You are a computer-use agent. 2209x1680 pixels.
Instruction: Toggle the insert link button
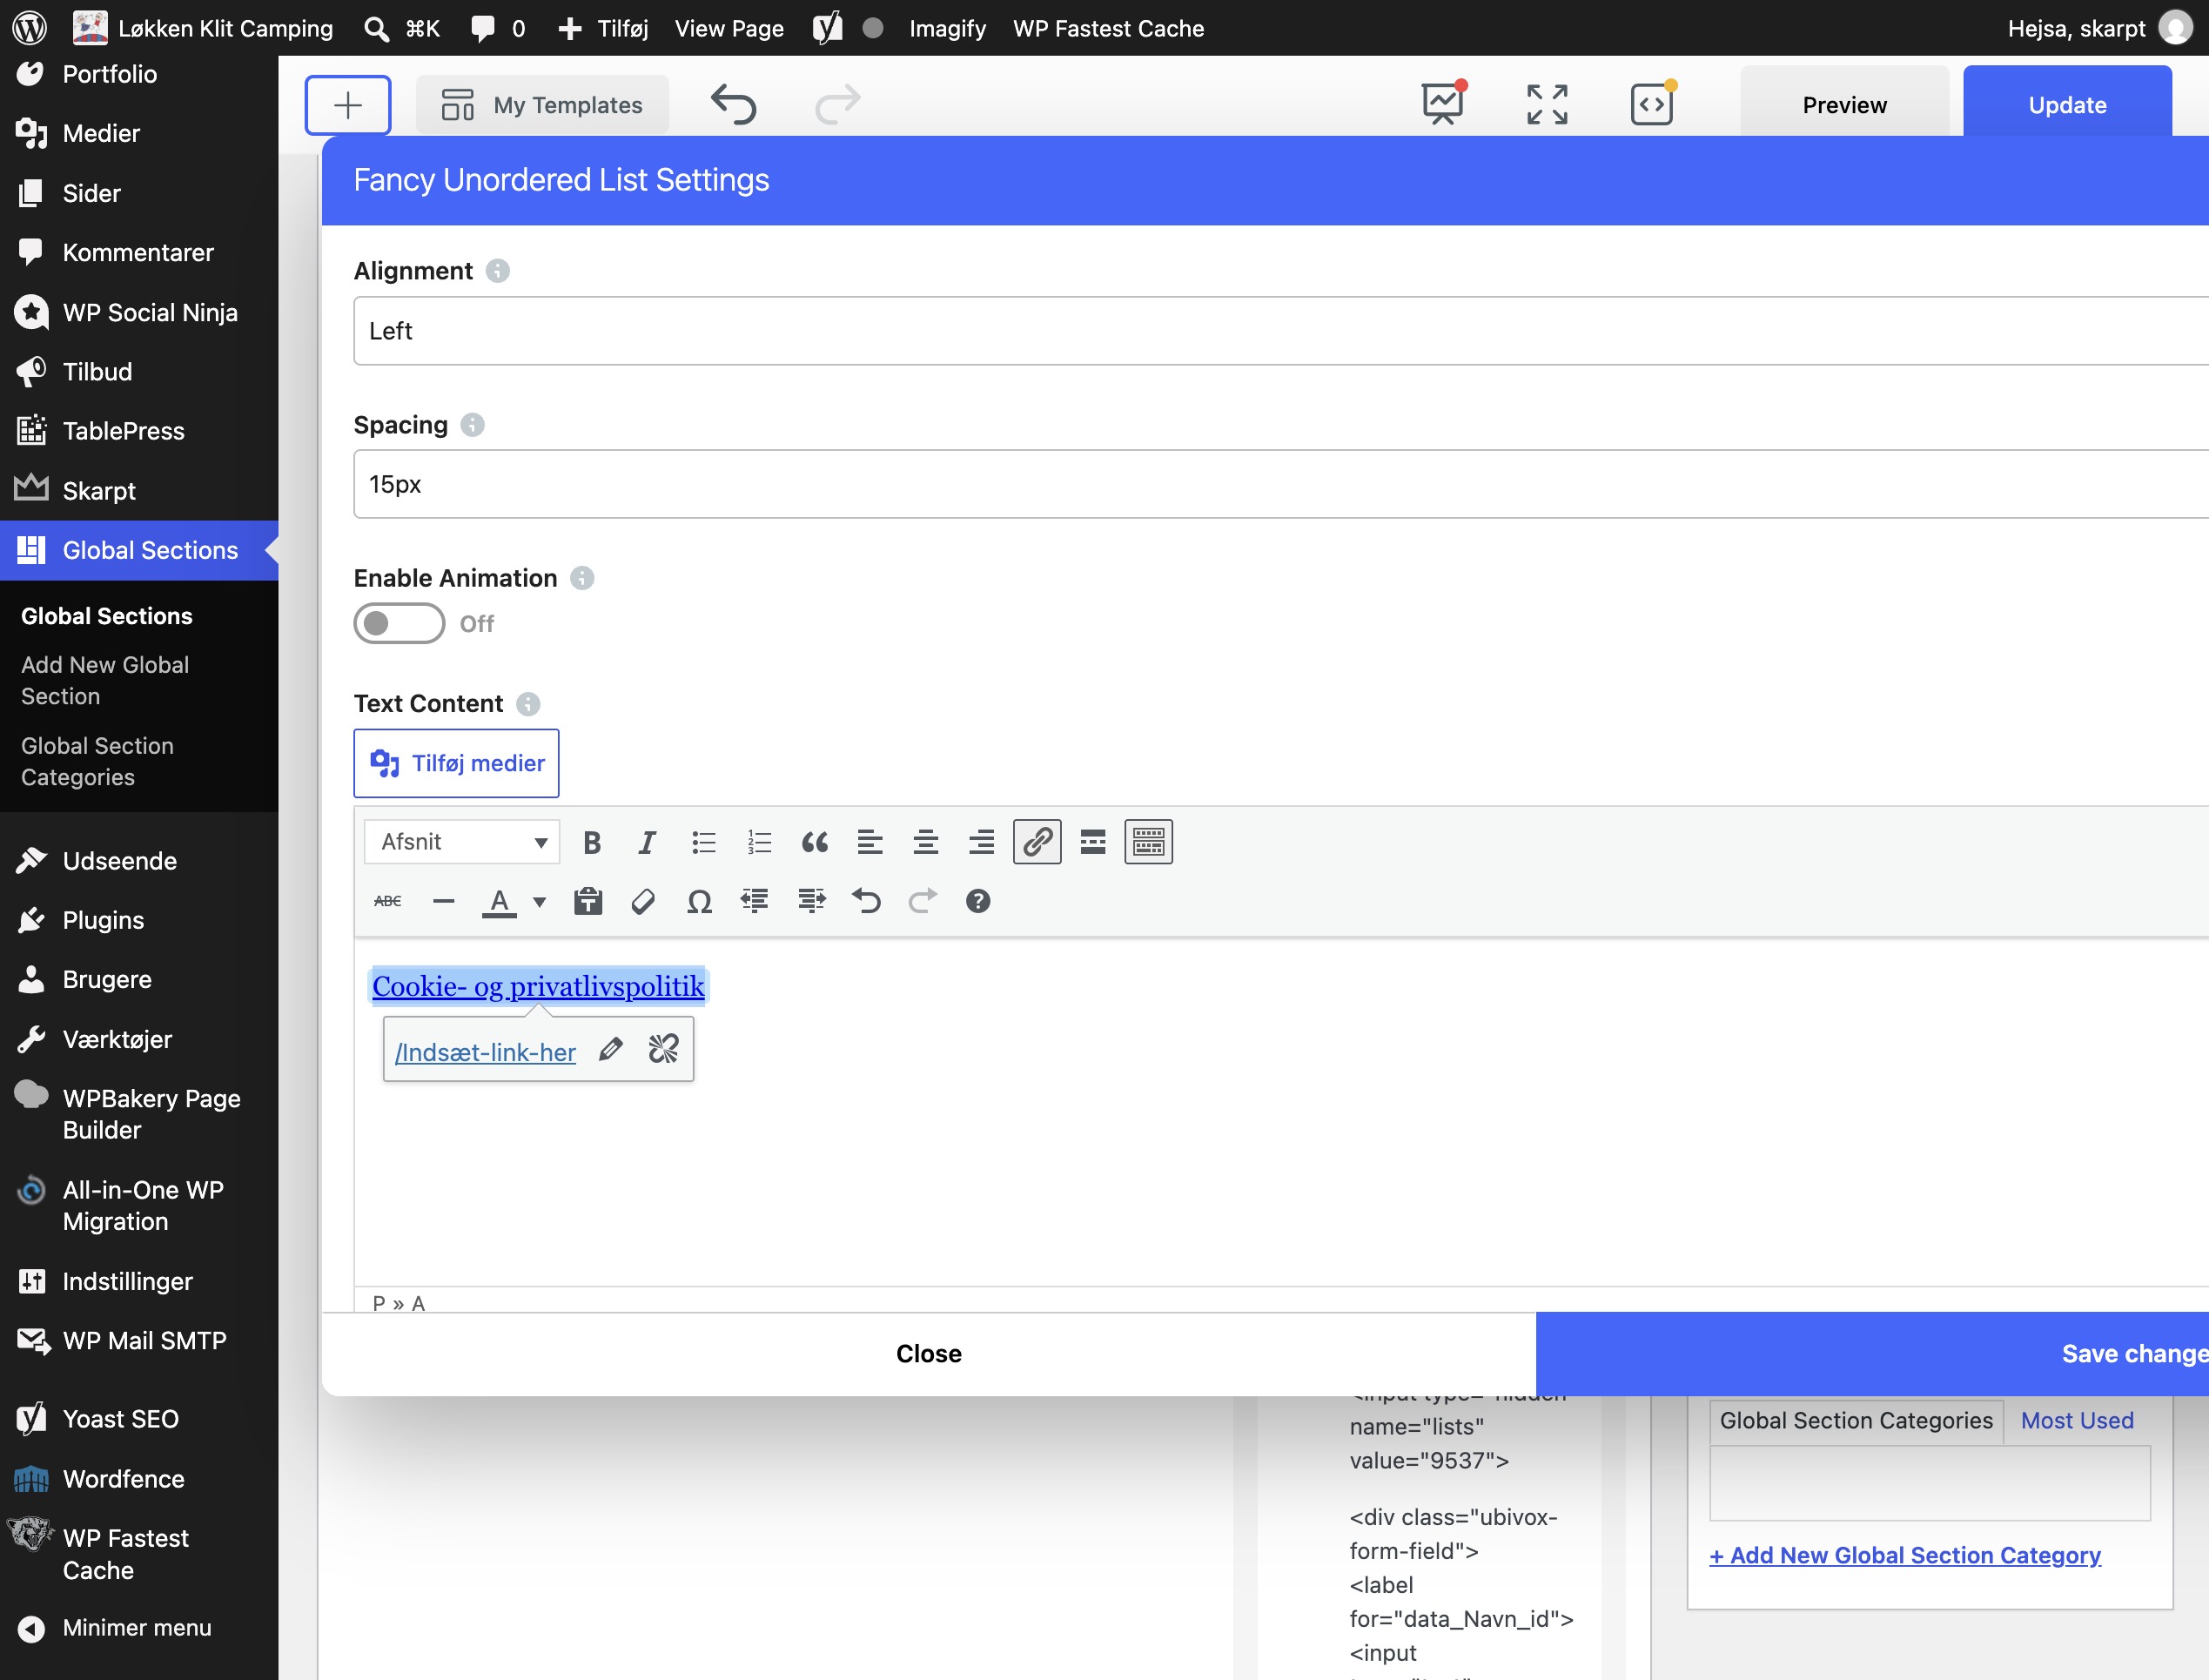click(x=1037, y=842)
